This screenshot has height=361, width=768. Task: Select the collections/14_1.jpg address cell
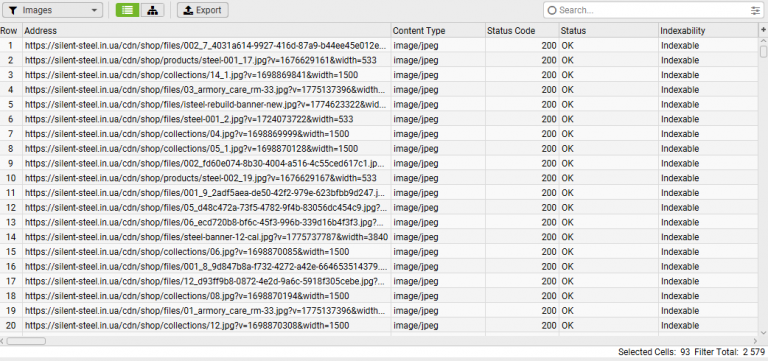pos(206,75)
